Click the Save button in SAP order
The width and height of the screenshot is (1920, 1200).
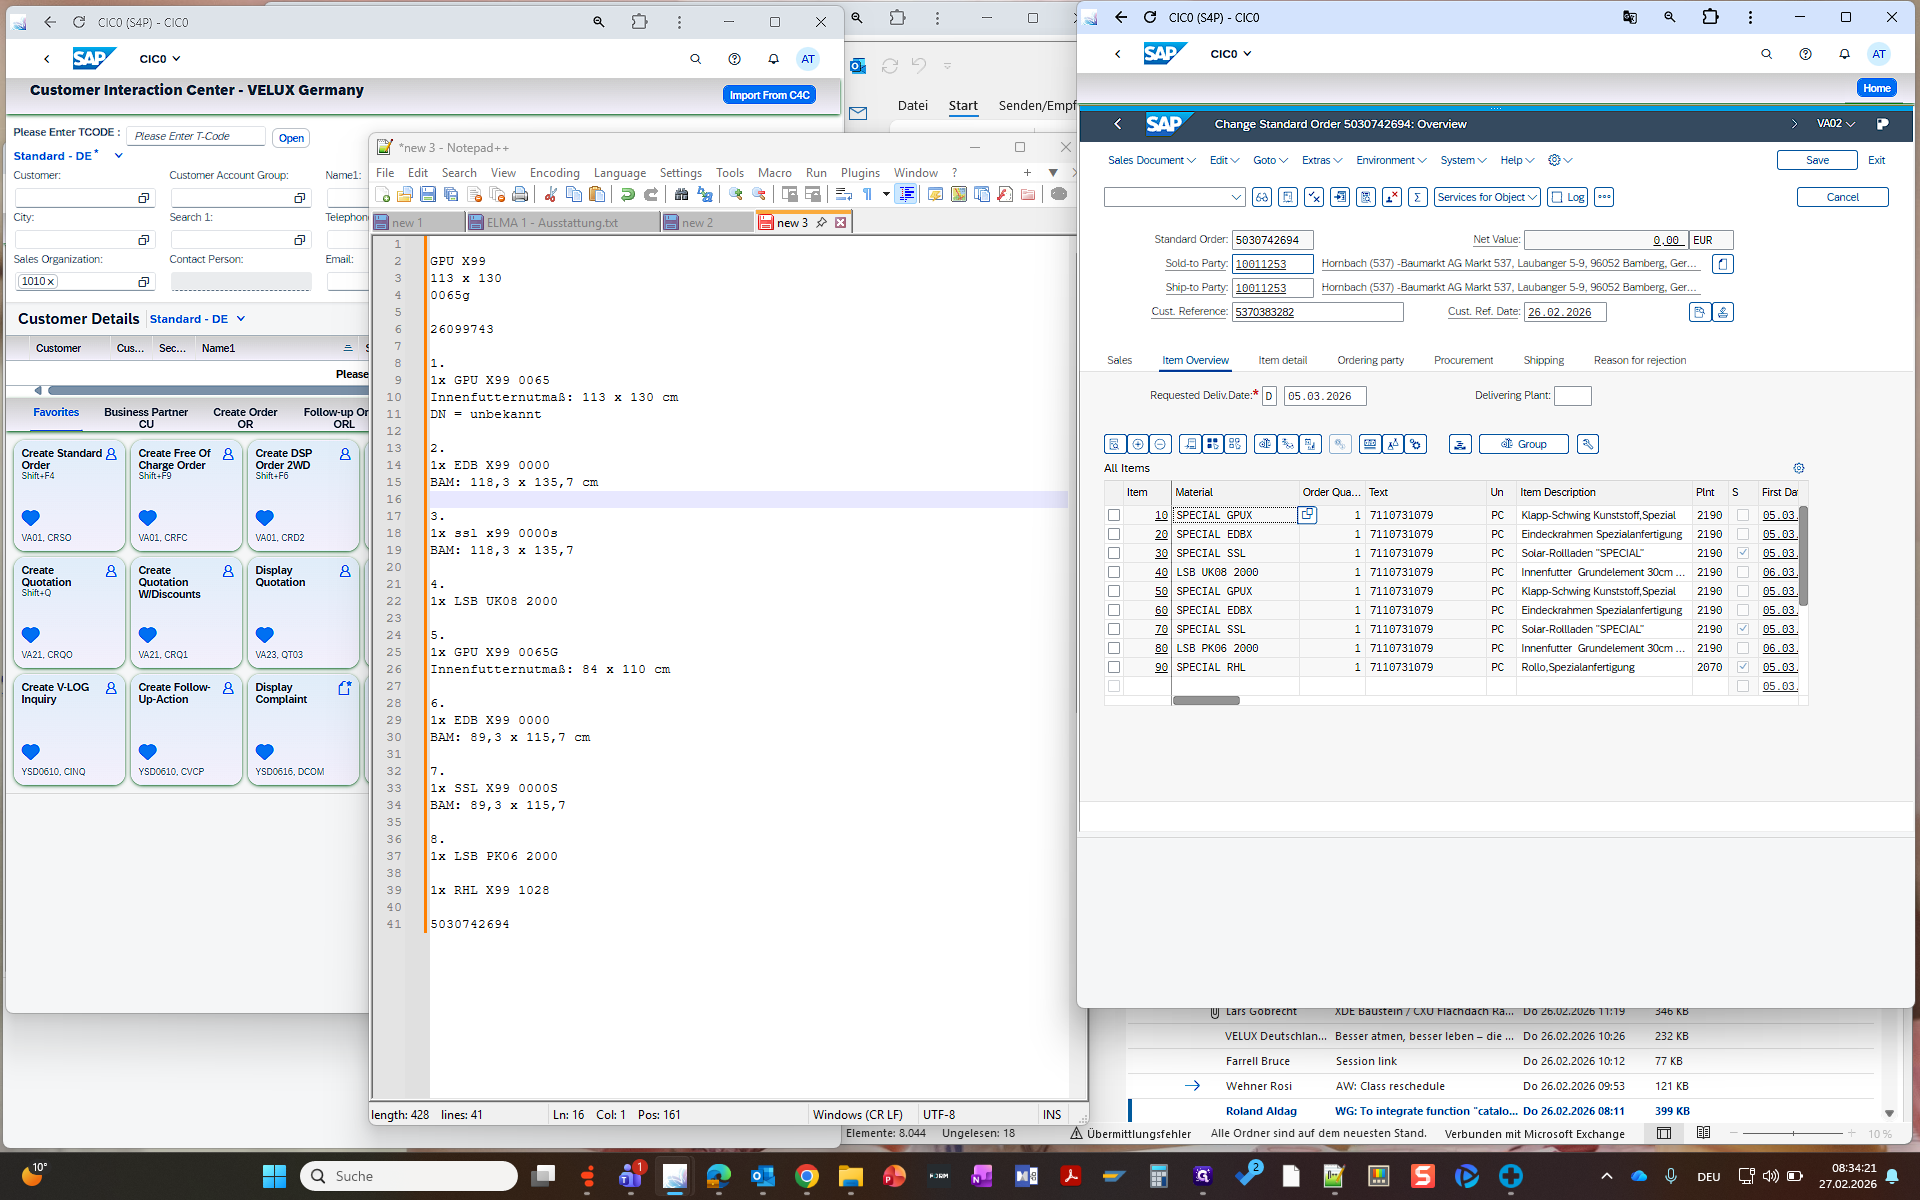coord(1816,160)
